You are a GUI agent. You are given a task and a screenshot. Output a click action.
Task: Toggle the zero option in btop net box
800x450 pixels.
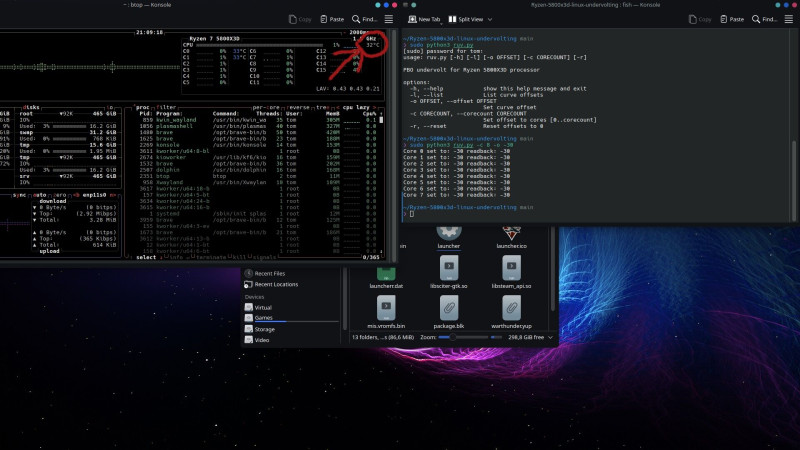click(60, 195)
